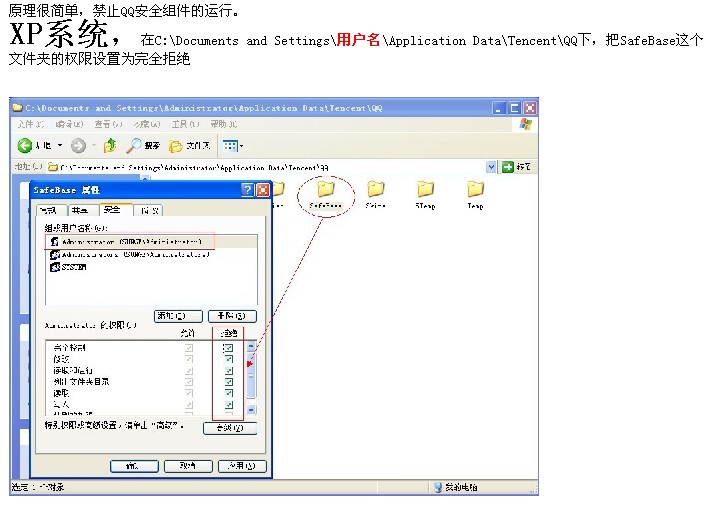Open the Back button history dropdown arrow
Viewport: 718px width, 505px height.
(59, 146)
